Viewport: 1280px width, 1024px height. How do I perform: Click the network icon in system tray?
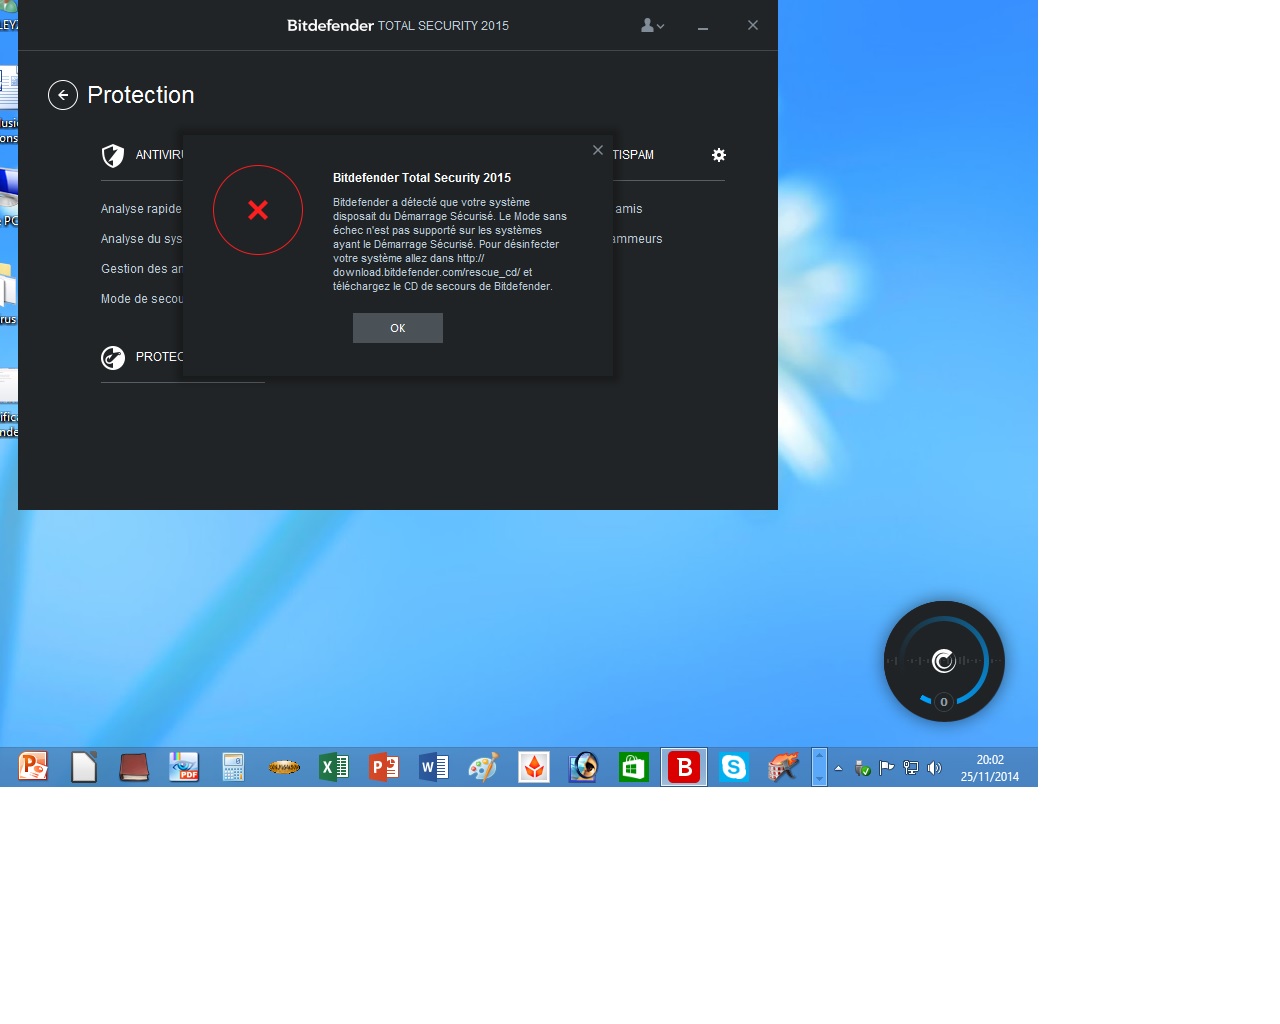[x=911, y=768]
